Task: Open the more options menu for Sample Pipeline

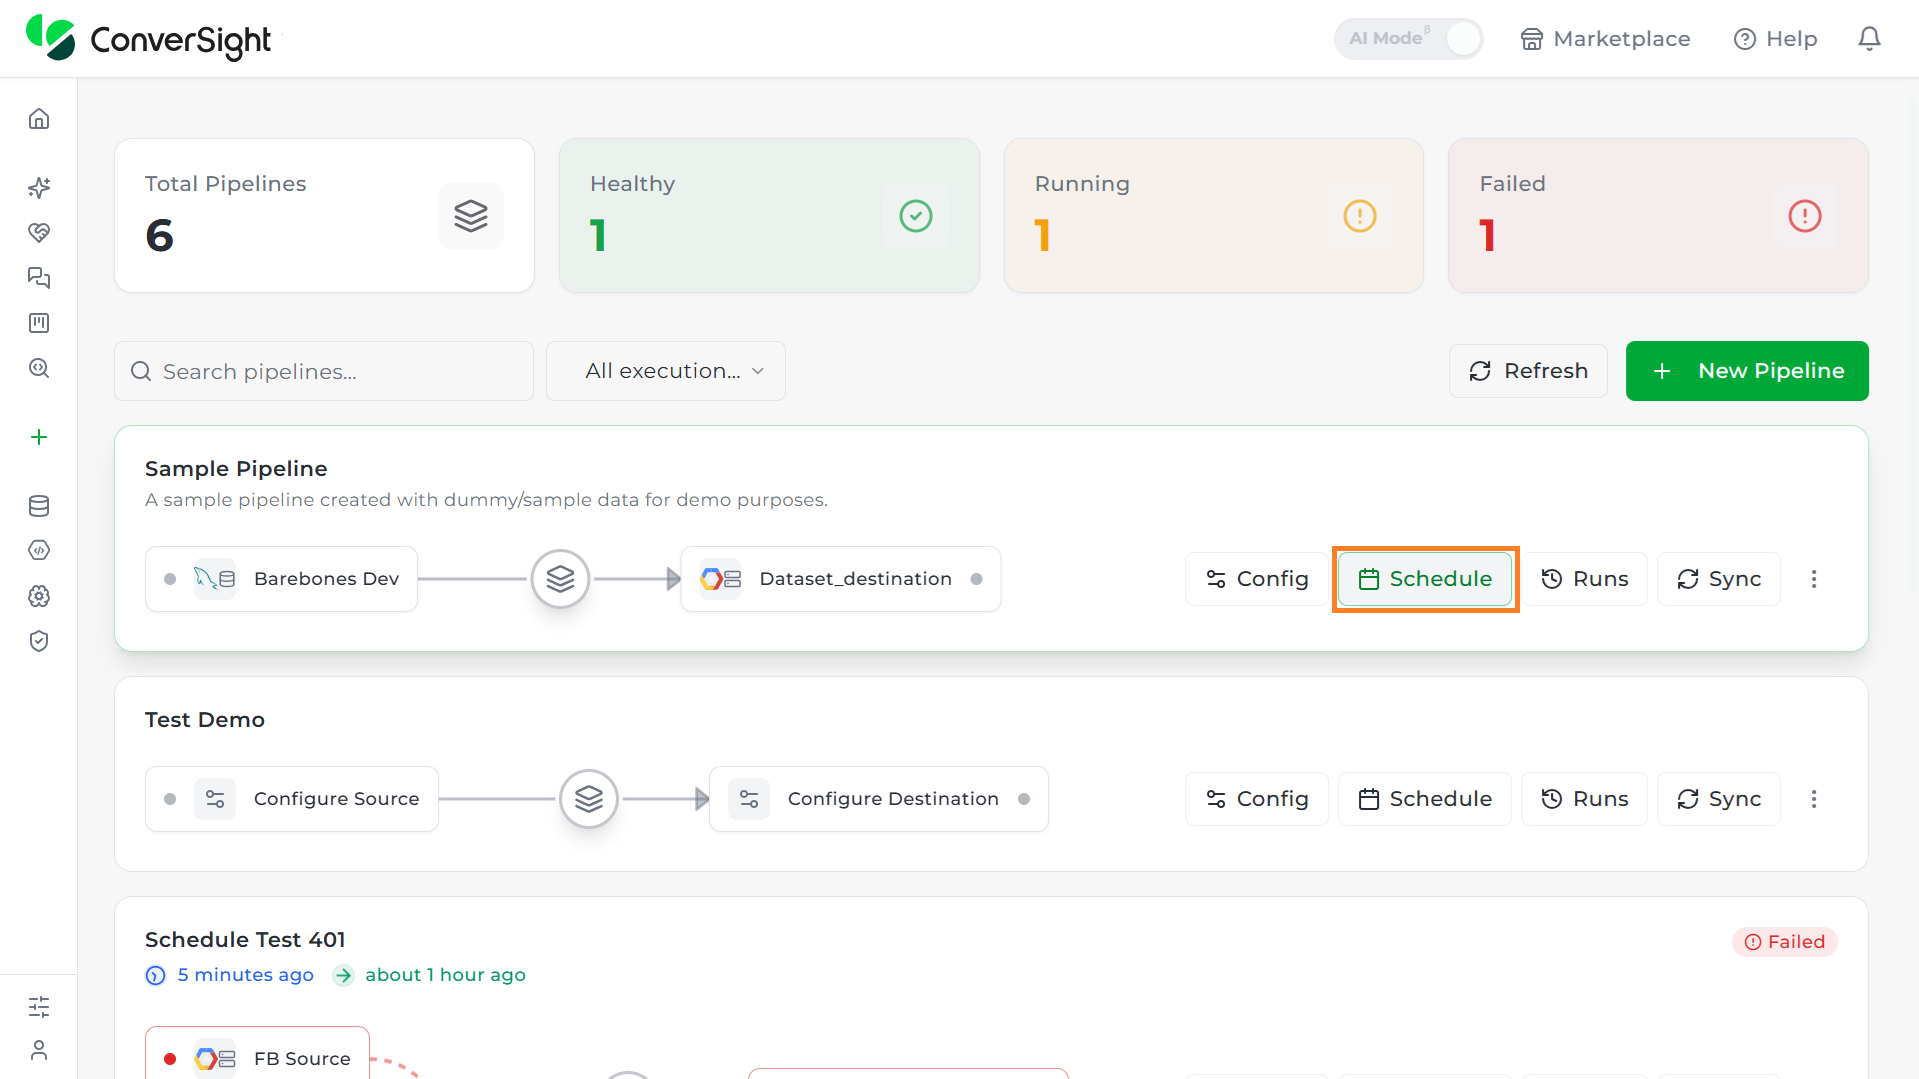Action: [x=1814, y=579]
